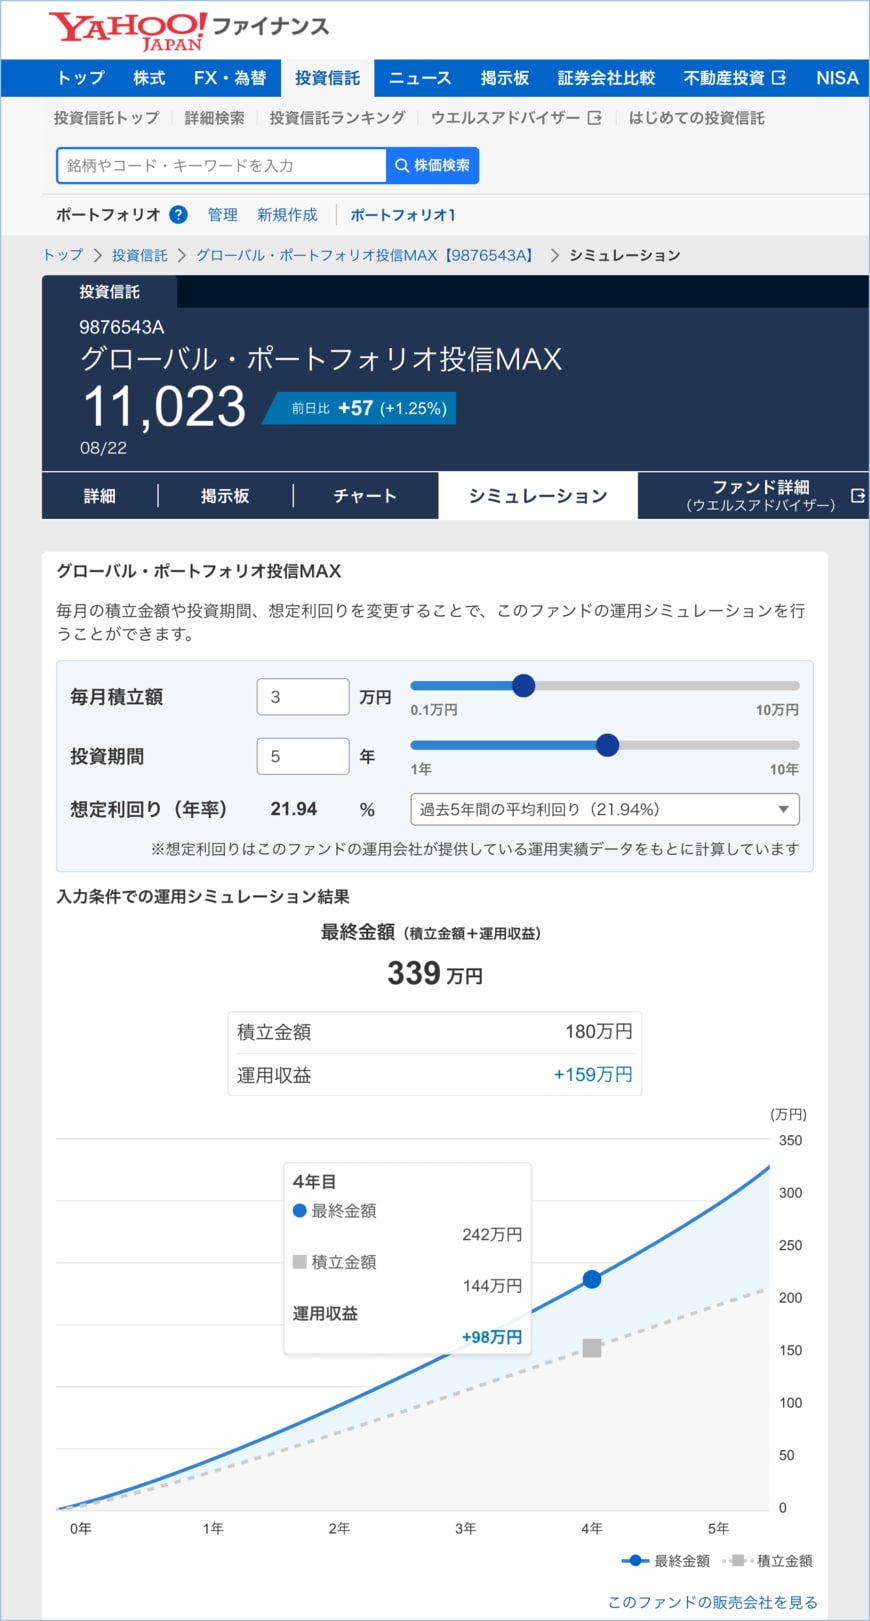This screenshot has height=1621, width=870.
Task: Click the 毎月積立額 slider handle
Action: pos(523,685)
